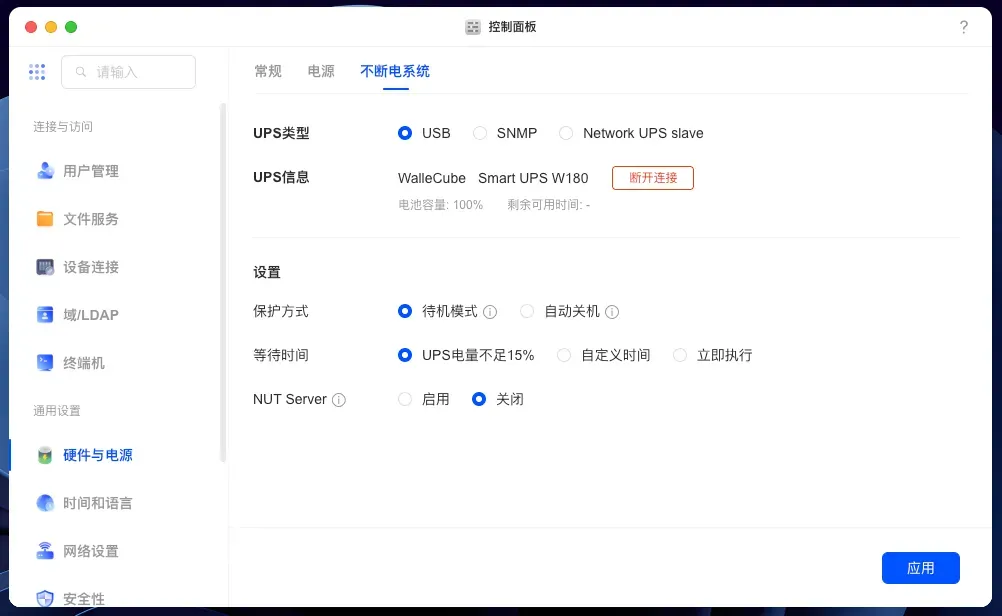Select the 设备连接 device icon
Viewport: 1002px width, 616px height.
coord(45,267)
